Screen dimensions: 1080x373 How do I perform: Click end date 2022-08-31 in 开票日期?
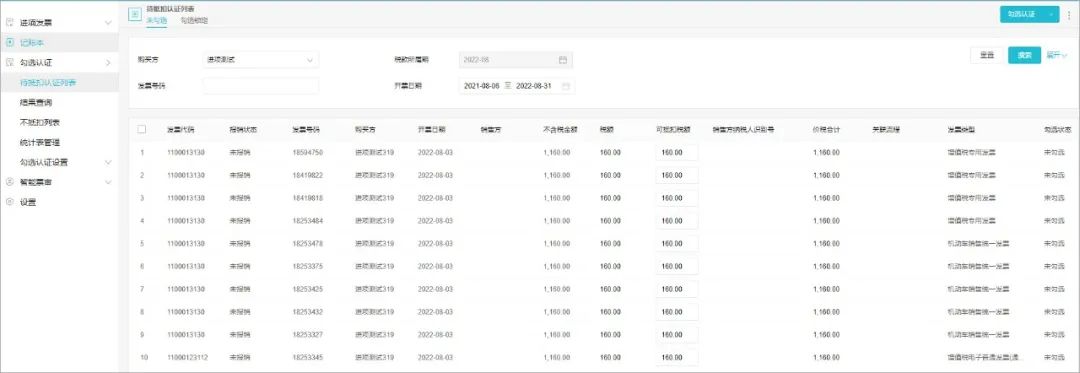(x=535, y=86)
